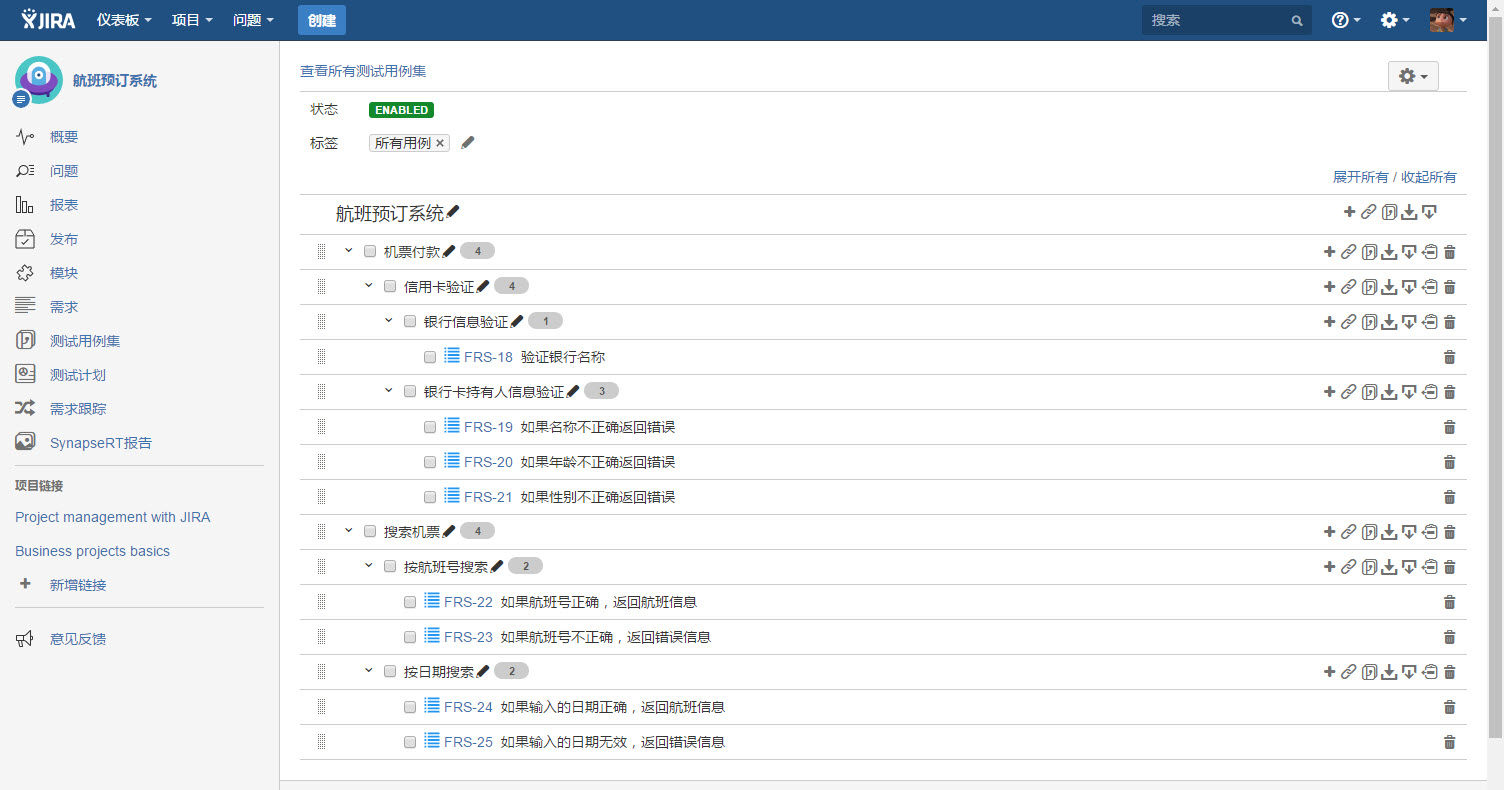Image resolution: width=1504 pixels, height=790 pixels.
Task: Click 展开所有 link
Action: click(1360, 177)
